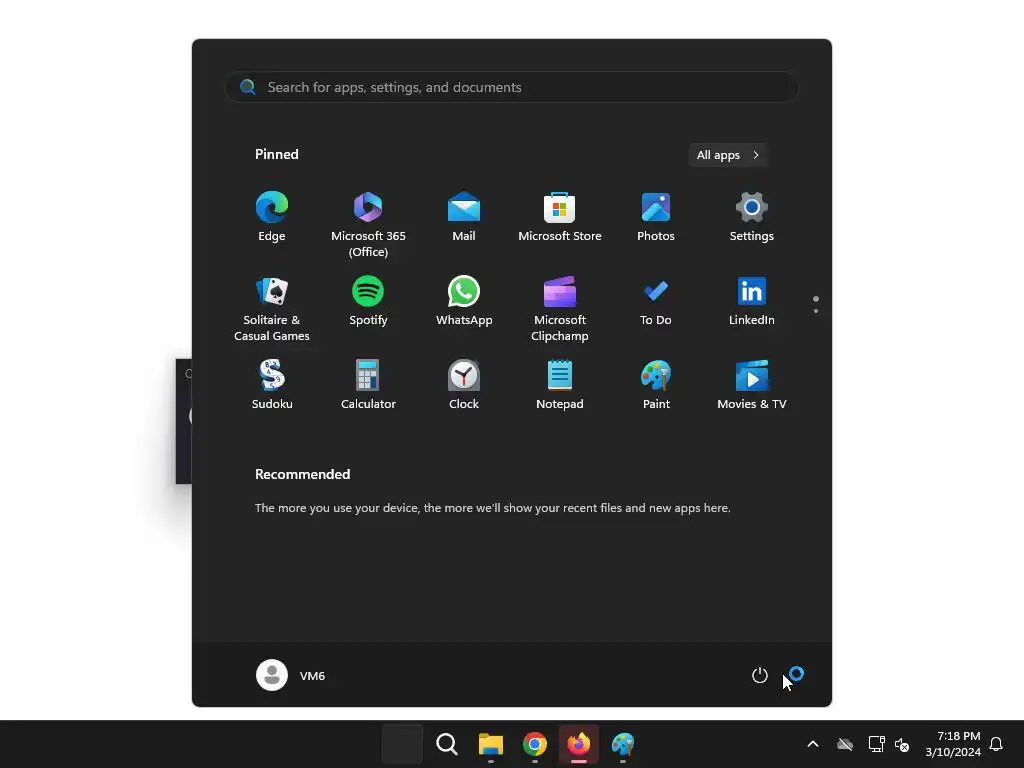Screen dimensions: 1024x768
Task: Launch Microsoft 365 (Office)
Action: pos(368,224)
